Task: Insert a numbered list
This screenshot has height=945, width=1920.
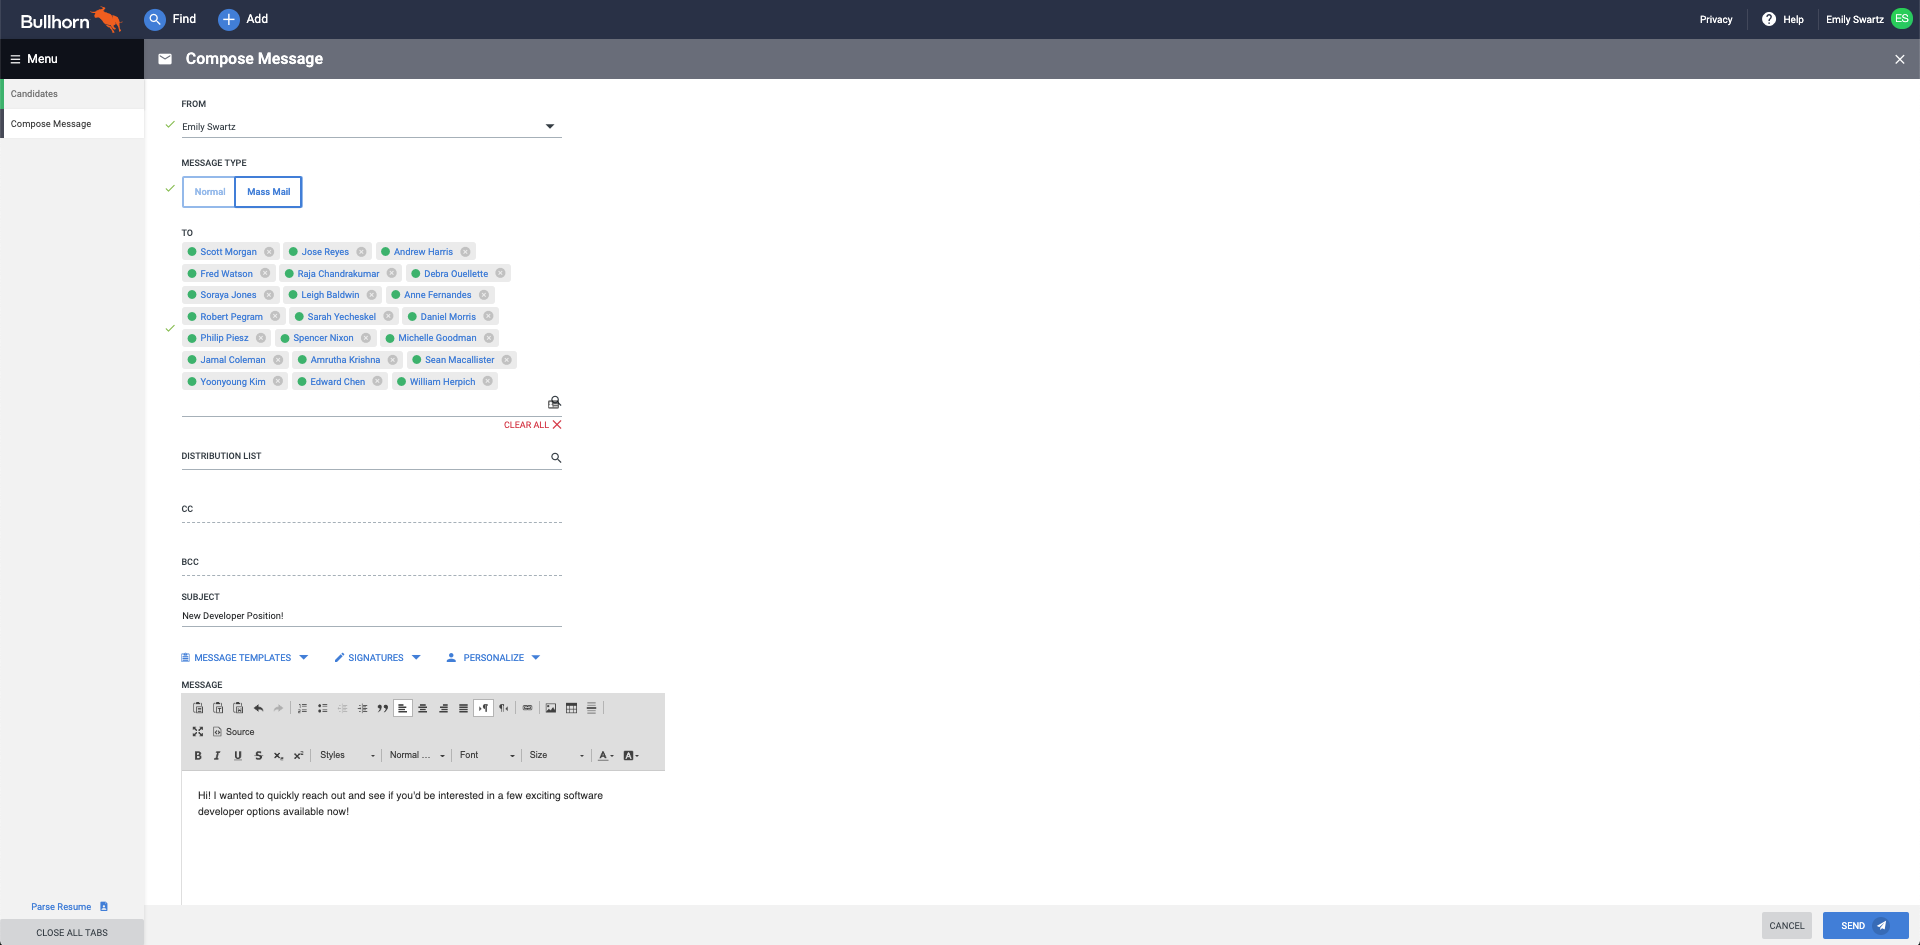Action: tap(302, 708)
